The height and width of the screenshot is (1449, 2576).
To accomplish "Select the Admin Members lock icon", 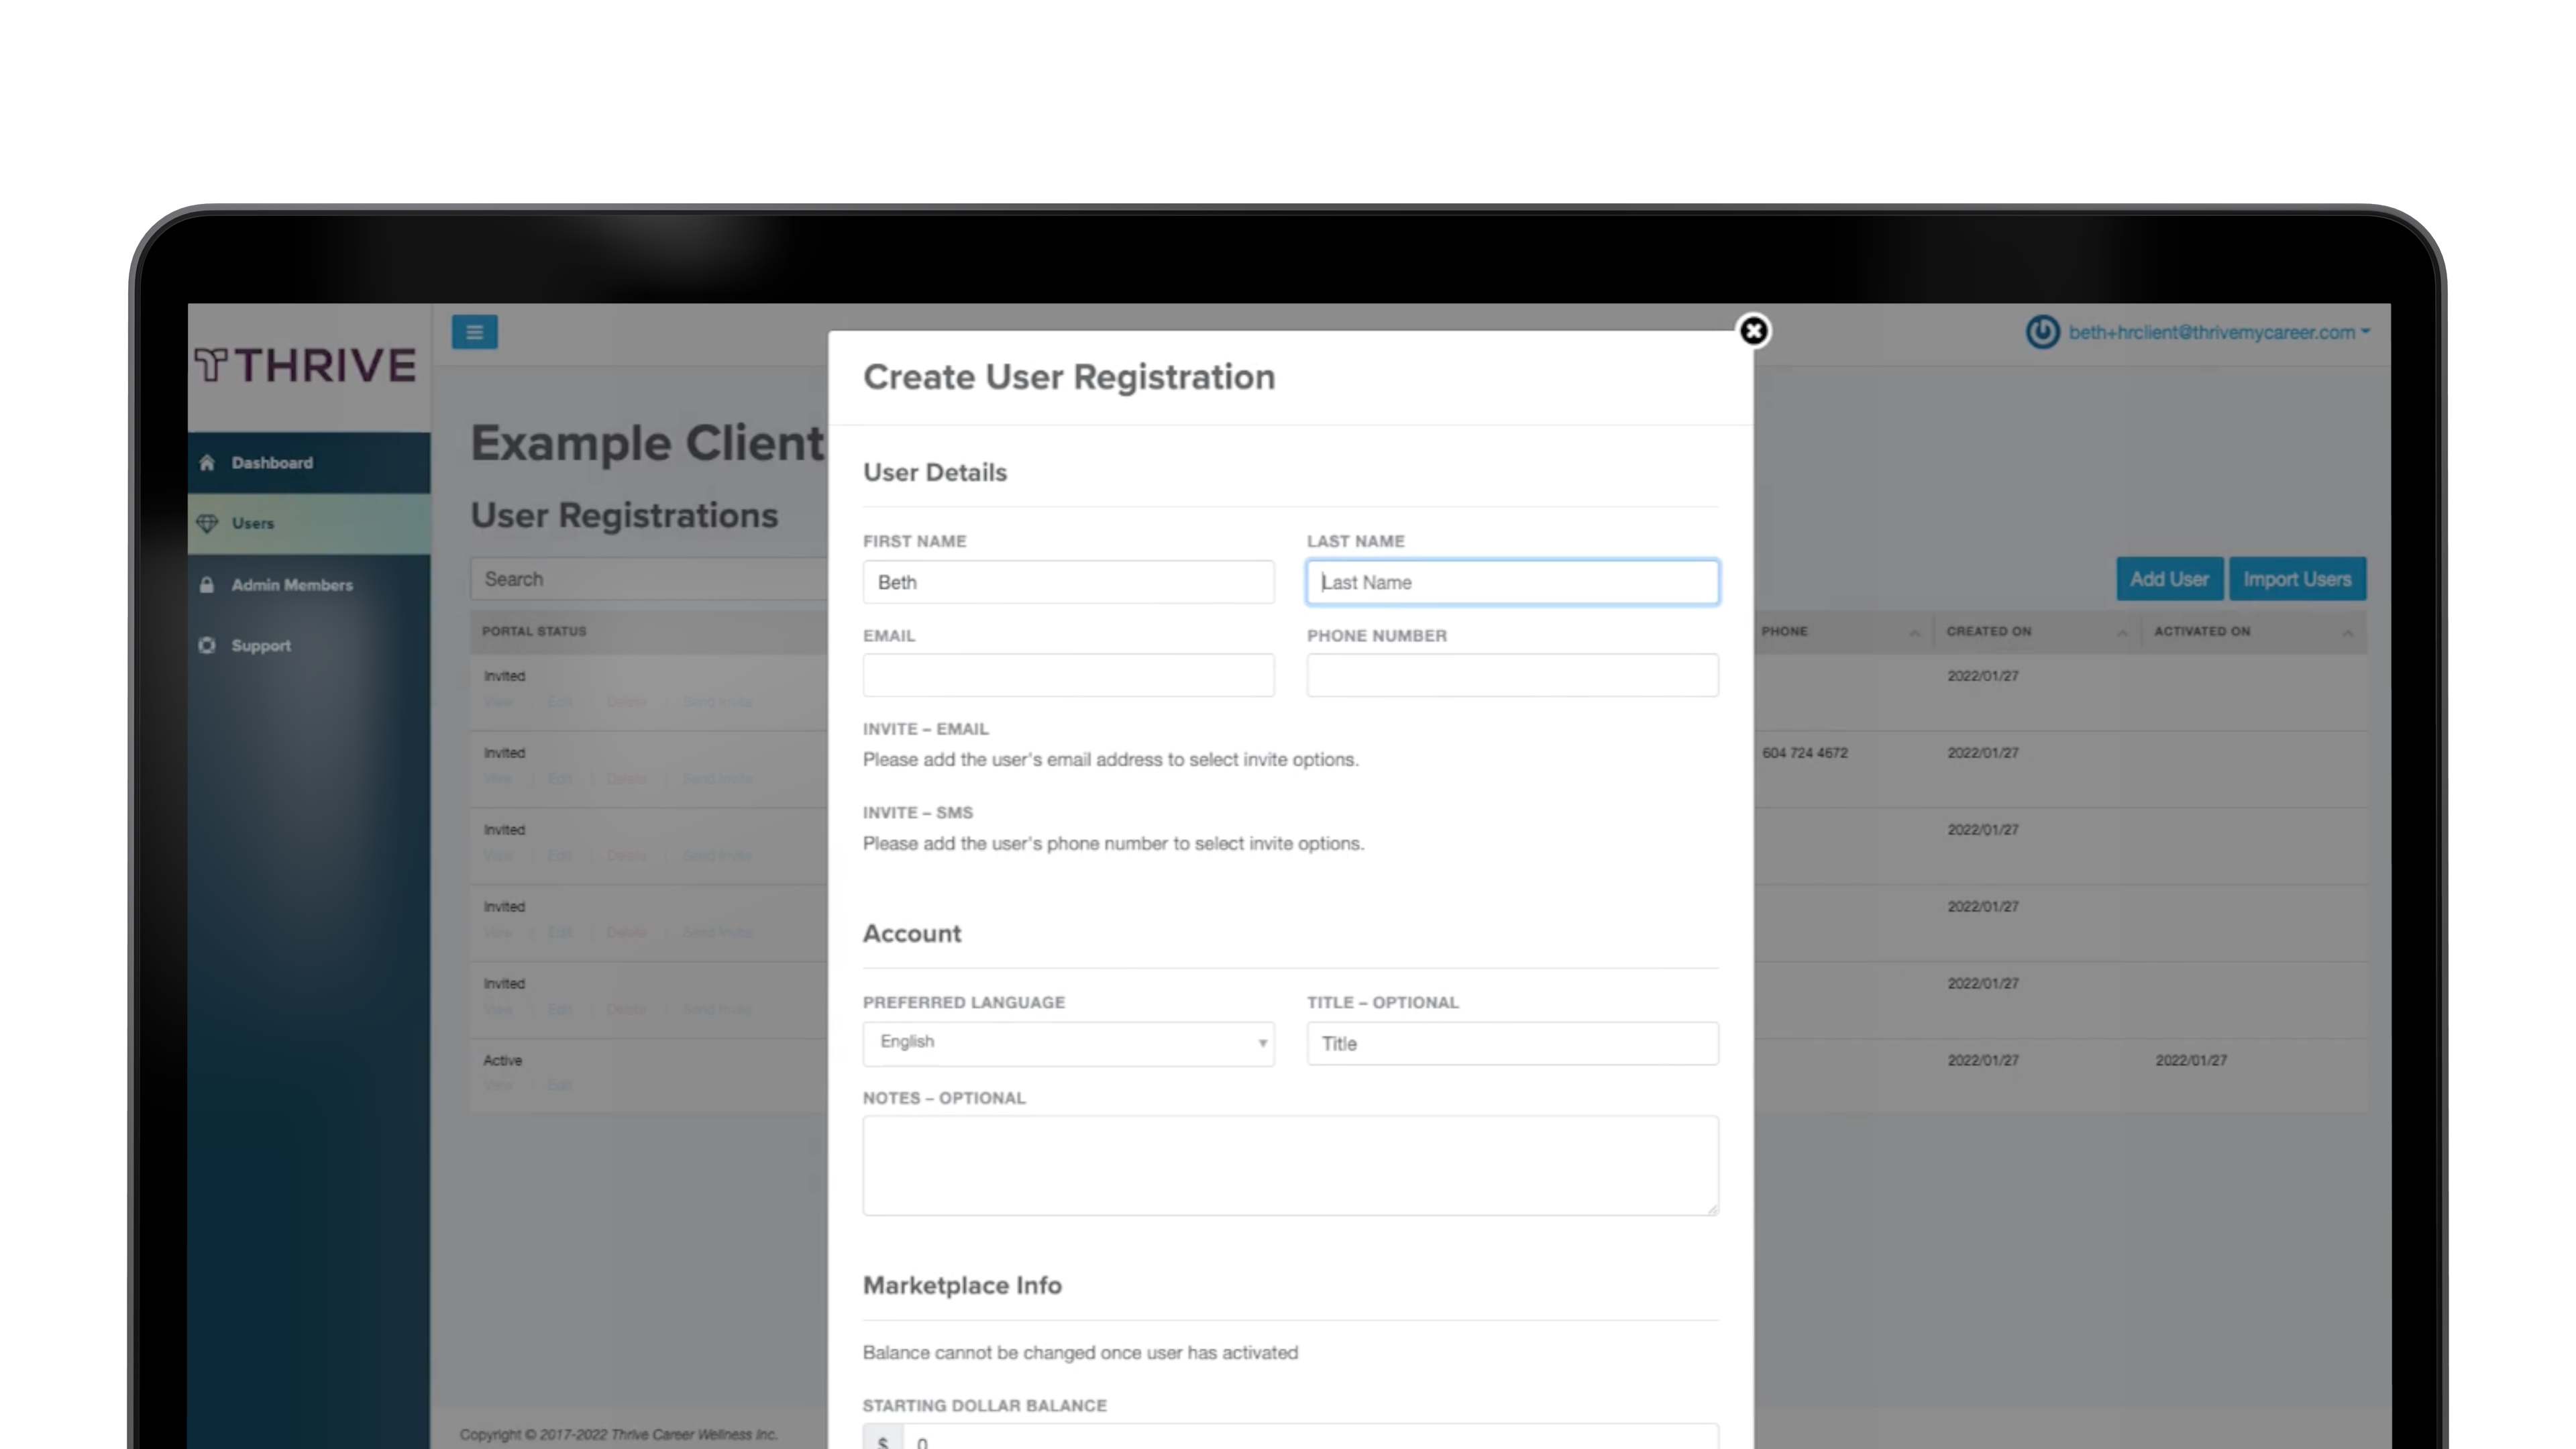I will pos(207,584).
